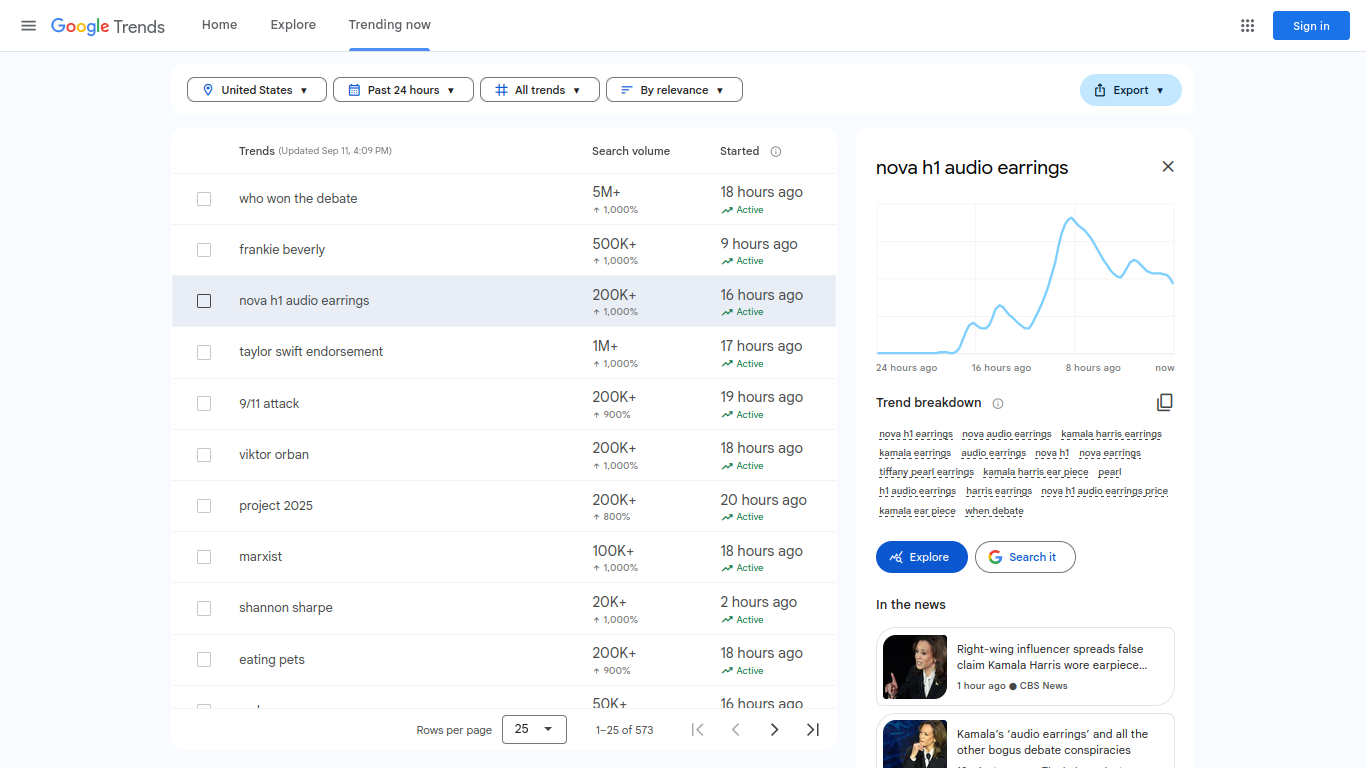Click the Sign in button

point(1311,26)
